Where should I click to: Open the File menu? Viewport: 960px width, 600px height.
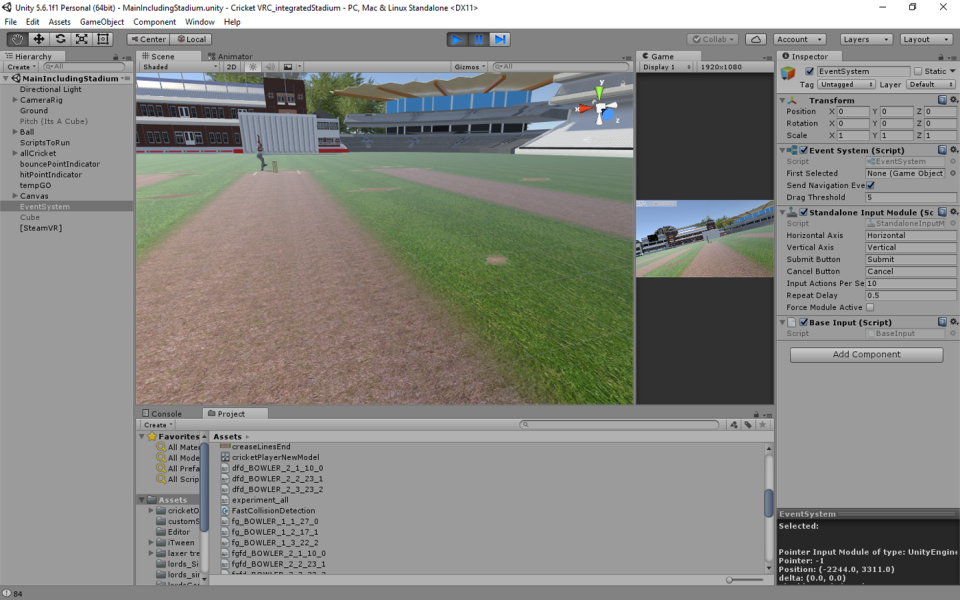pos(10,22)
